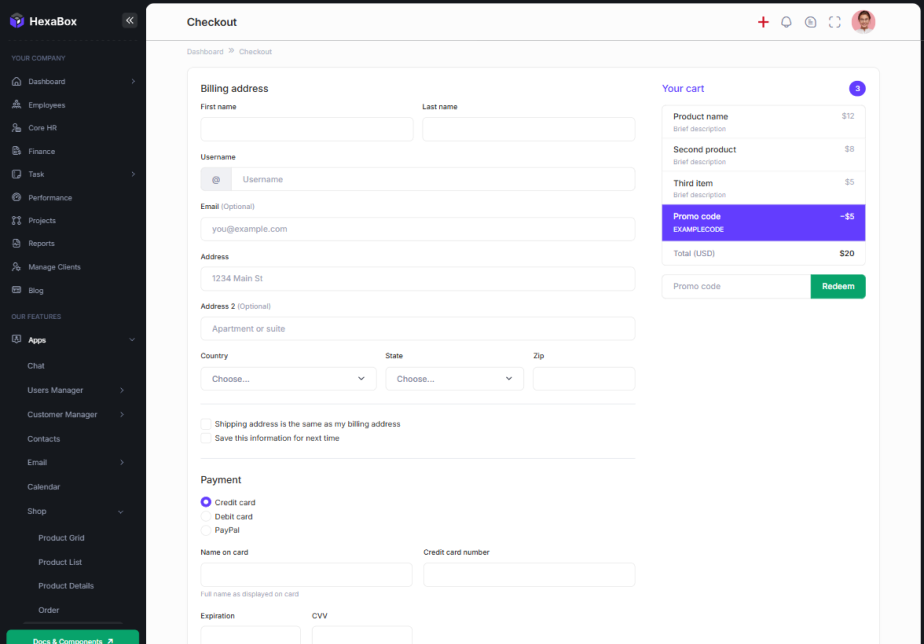Enable 'Save this information for next time'

point(206,438)
